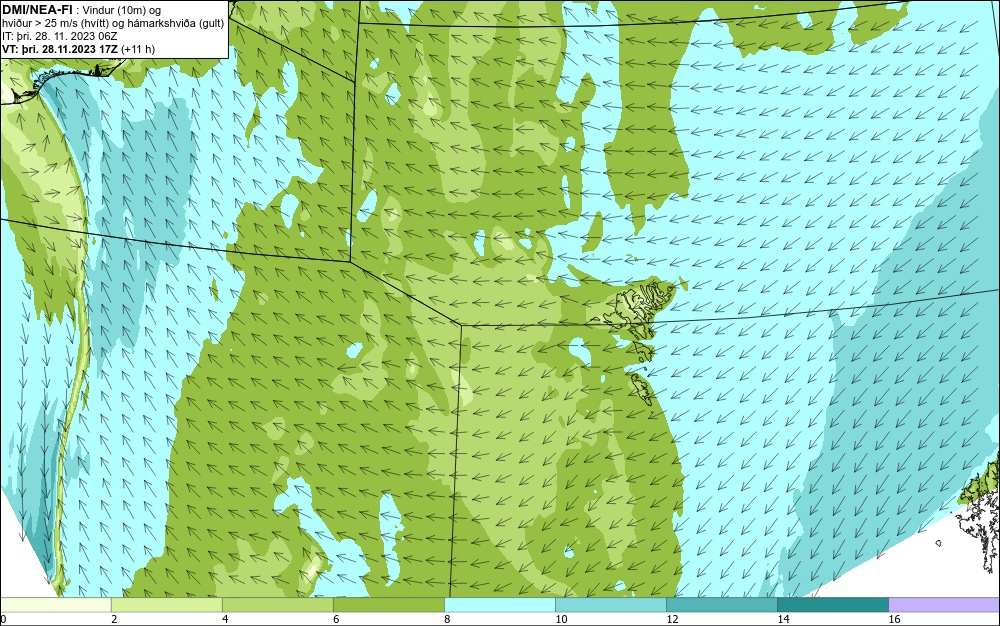The height and width of the screenshot is (626, 1000).
Task: Click the 8-10 m/s light cyan legend swatch
Action: tap(499, 605)
